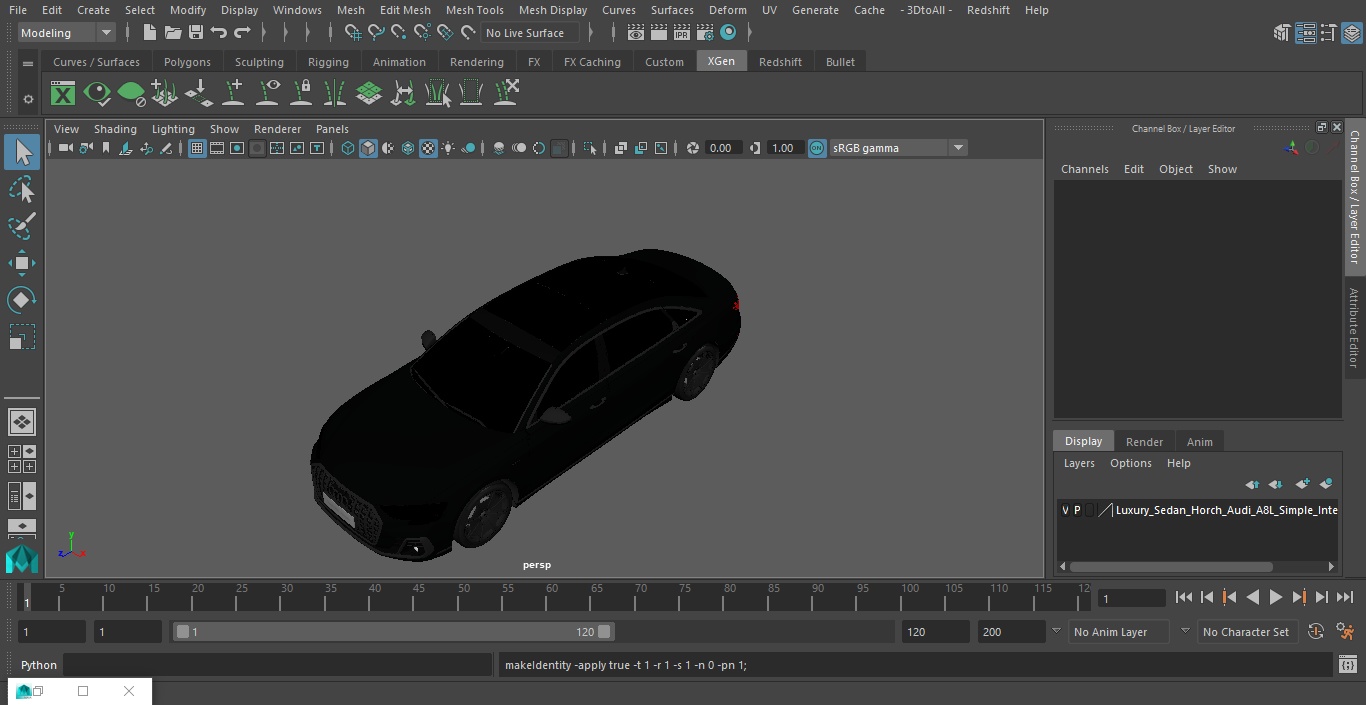Click the time range slider bar

click(x=393, y=632)
